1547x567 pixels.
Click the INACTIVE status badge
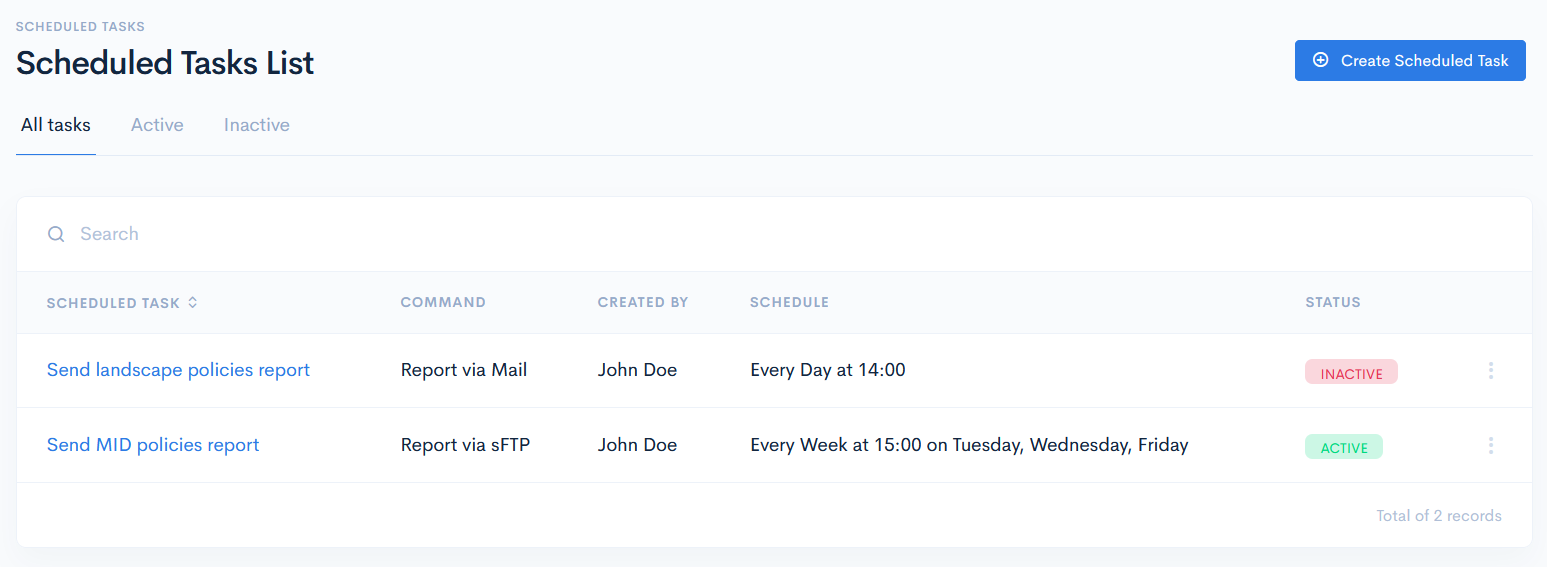pos(1351,373)
